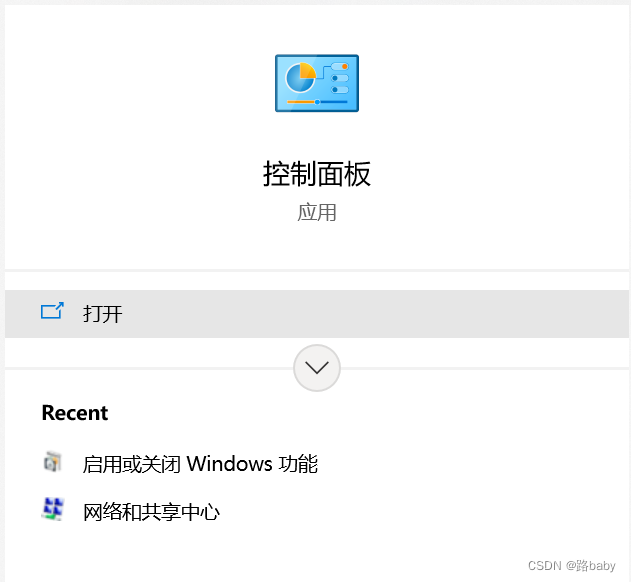Viewport: 631px width, 582px height.
Task: Click the Recent section heading
Action: coord(75,413)
